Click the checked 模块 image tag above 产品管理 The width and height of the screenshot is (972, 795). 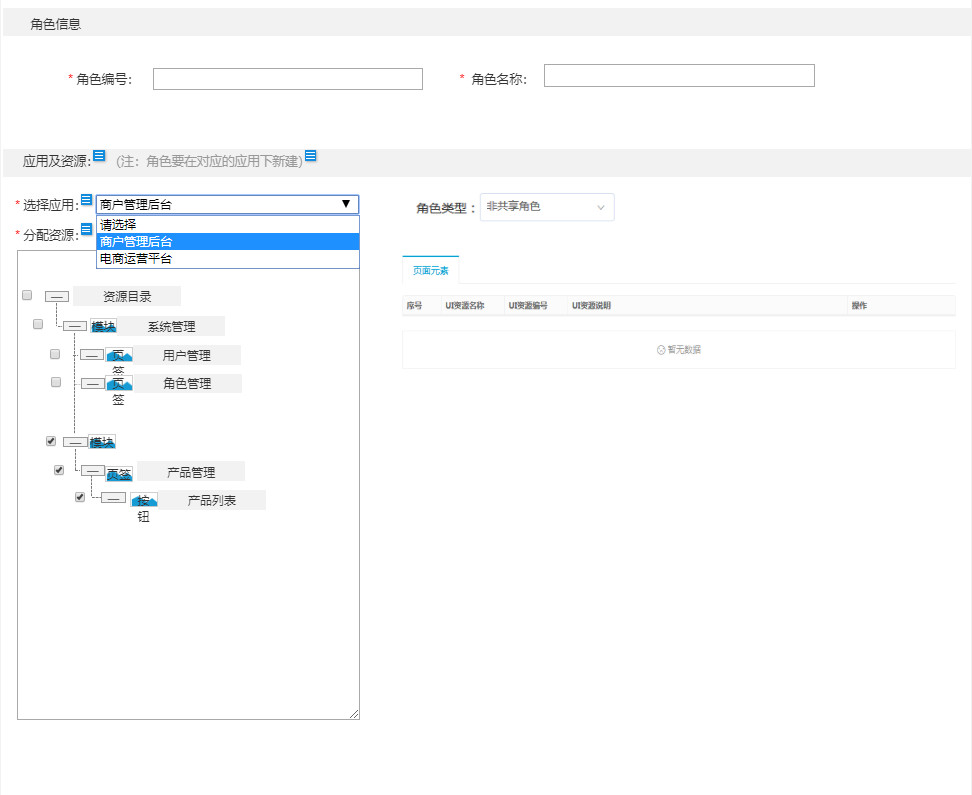click(102, 442)
